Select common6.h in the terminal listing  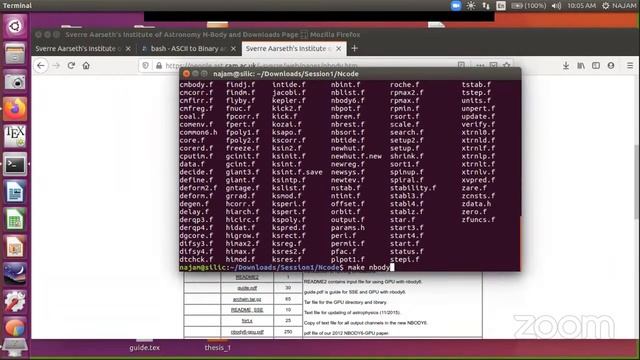click(x=198, y=132)
